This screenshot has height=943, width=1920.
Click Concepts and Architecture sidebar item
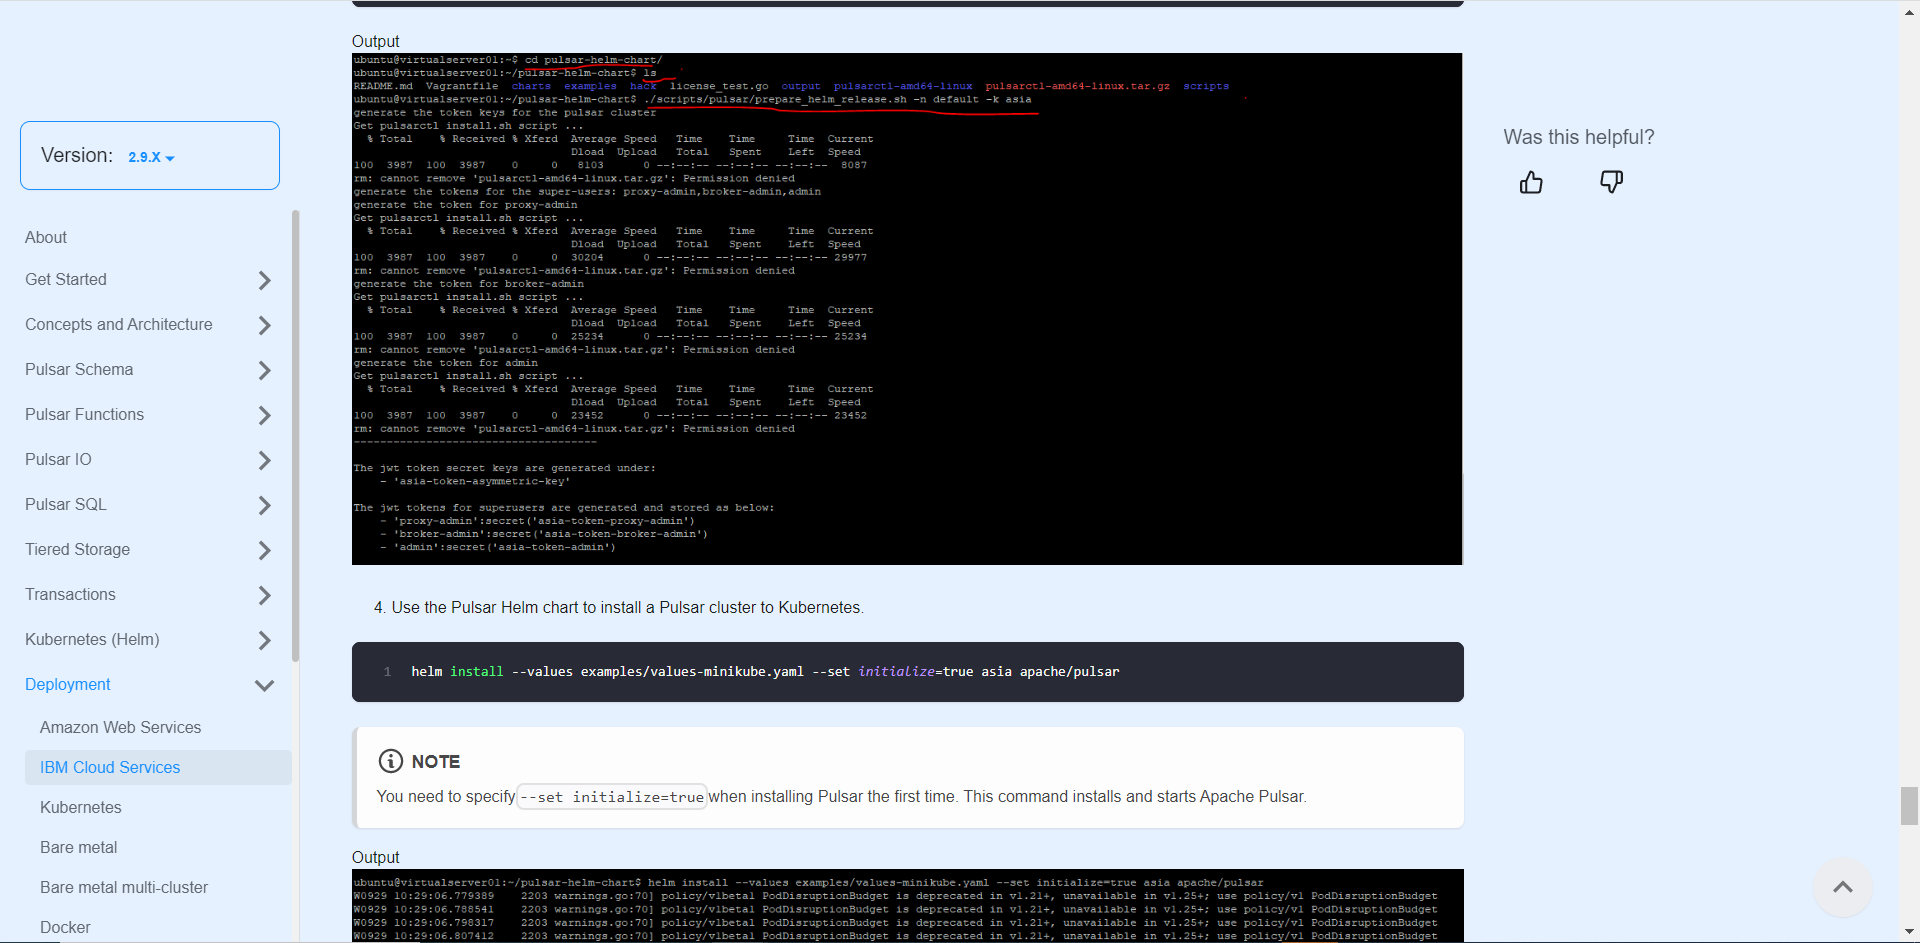119,324
